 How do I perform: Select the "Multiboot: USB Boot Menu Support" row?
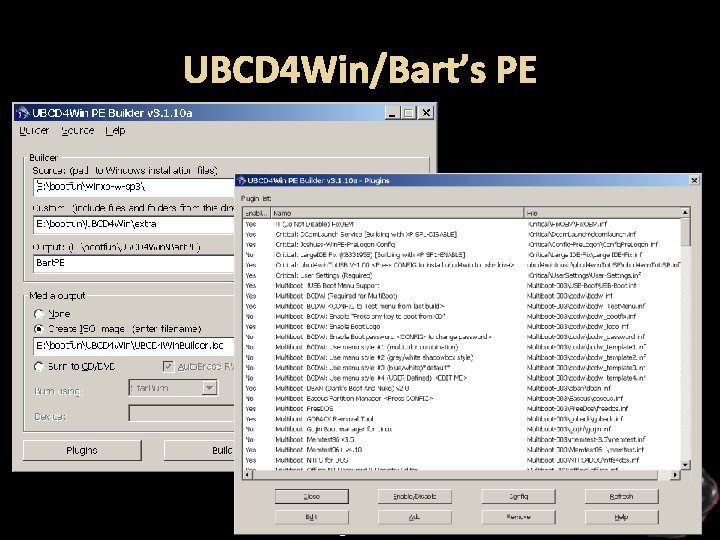(461, 286)
